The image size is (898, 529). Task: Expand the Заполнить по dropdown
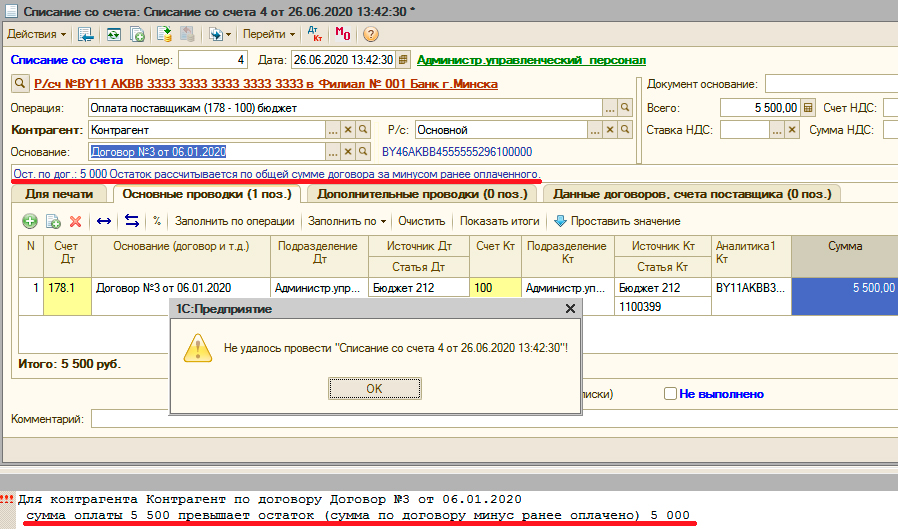click(x=347, y=221)
